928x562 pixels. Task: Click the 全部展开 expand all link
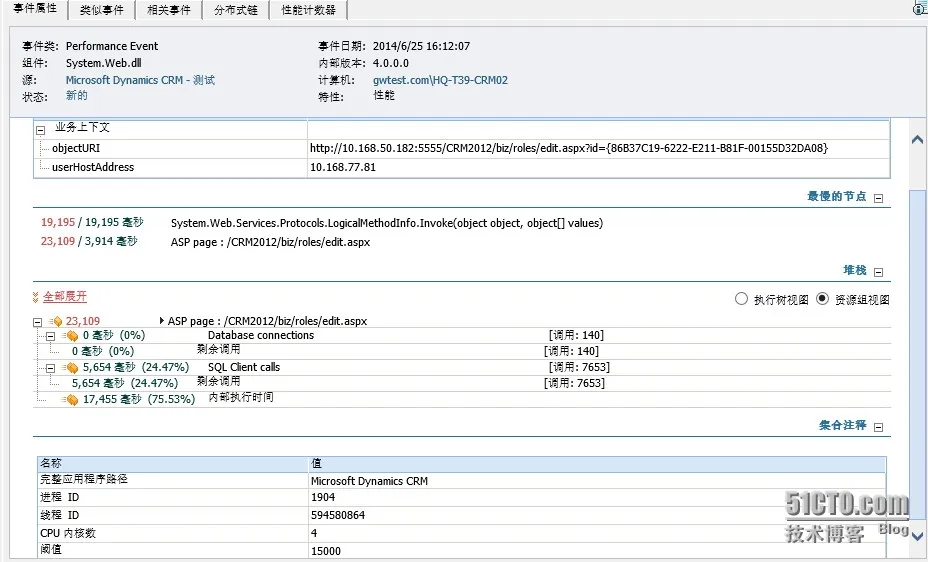tap(65, 296)
